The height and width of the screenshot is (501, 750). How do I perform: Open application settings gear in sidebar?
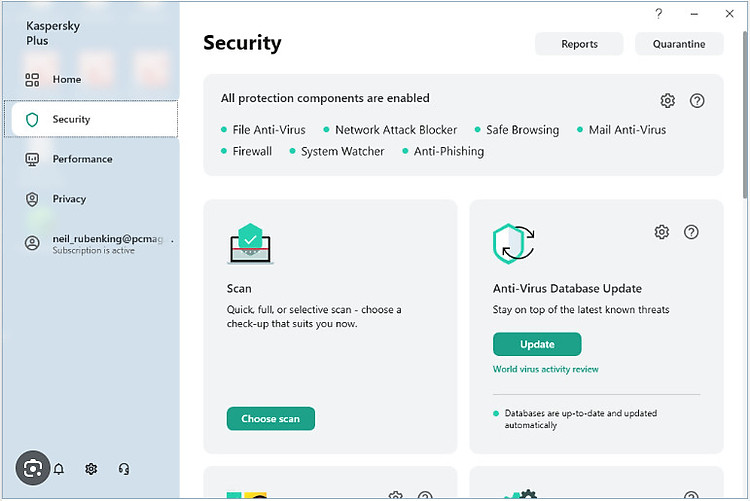(x=91, y=469)
